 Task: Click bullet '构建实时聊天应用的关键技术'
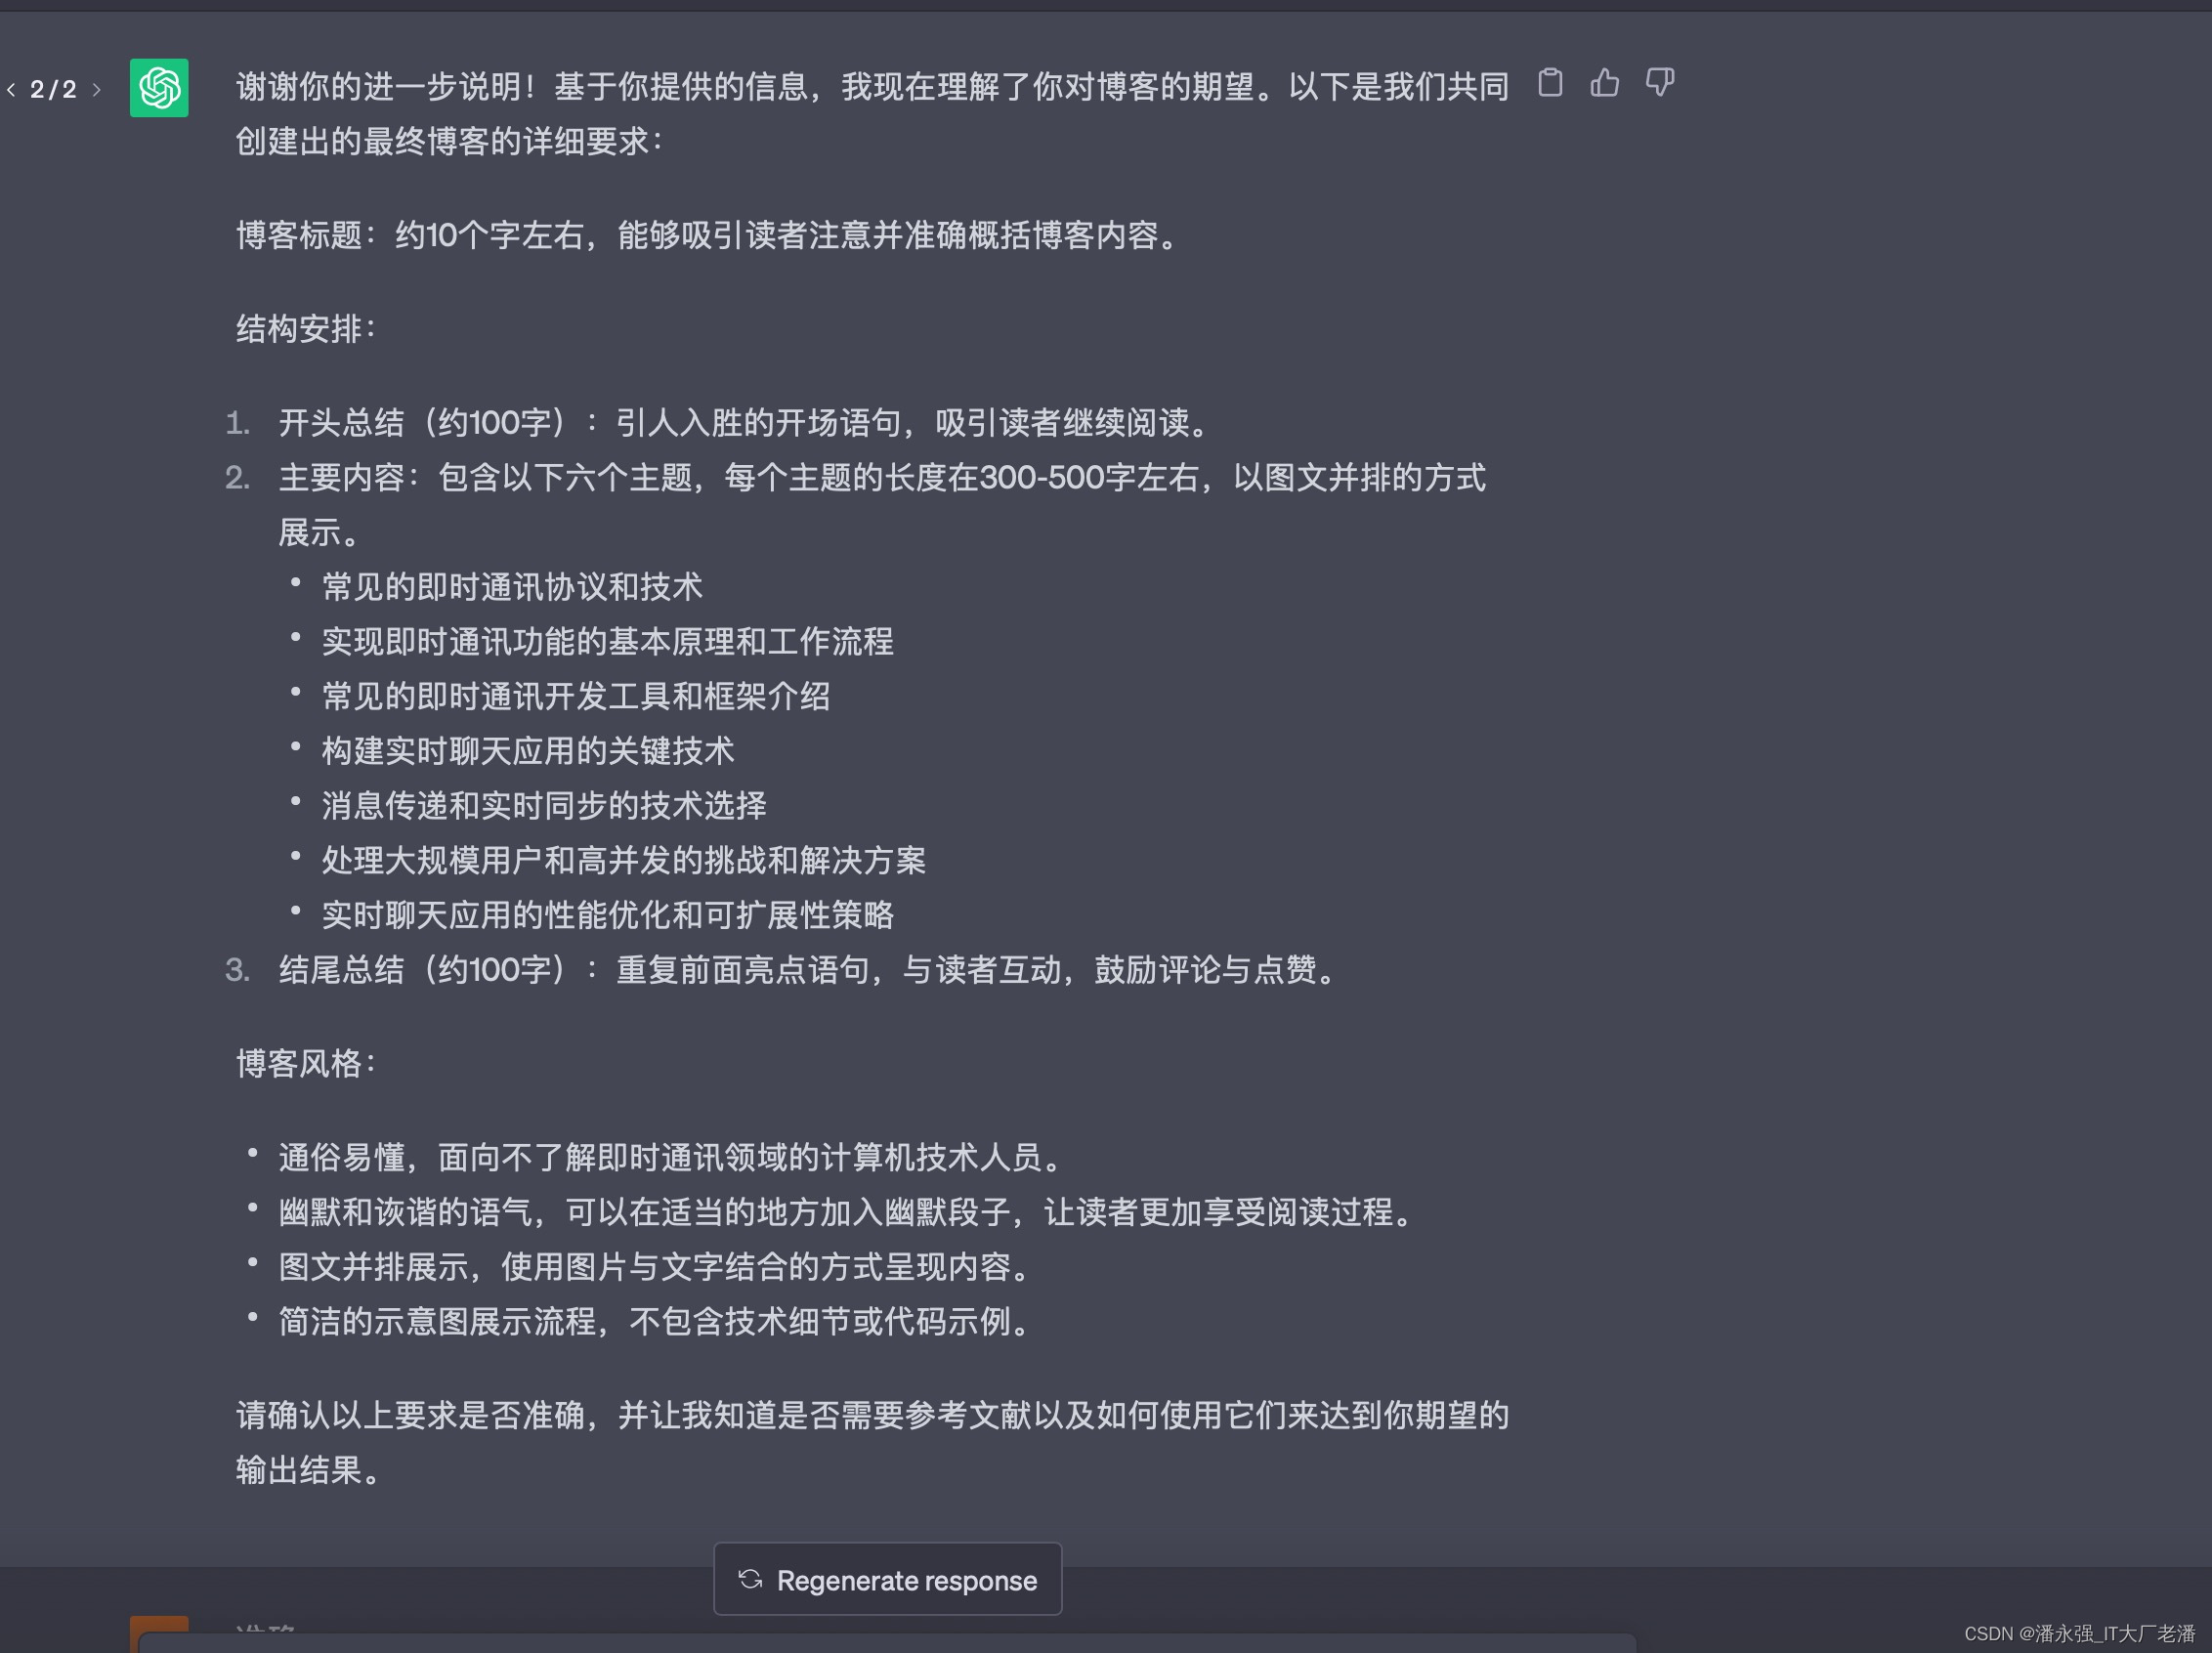(528, 751)
